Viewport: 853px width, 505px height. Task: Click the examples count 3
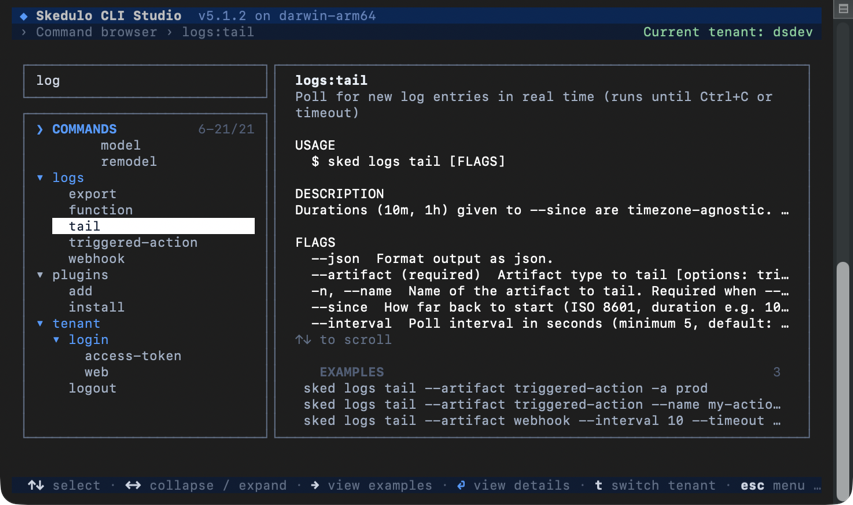coord(777,372)
